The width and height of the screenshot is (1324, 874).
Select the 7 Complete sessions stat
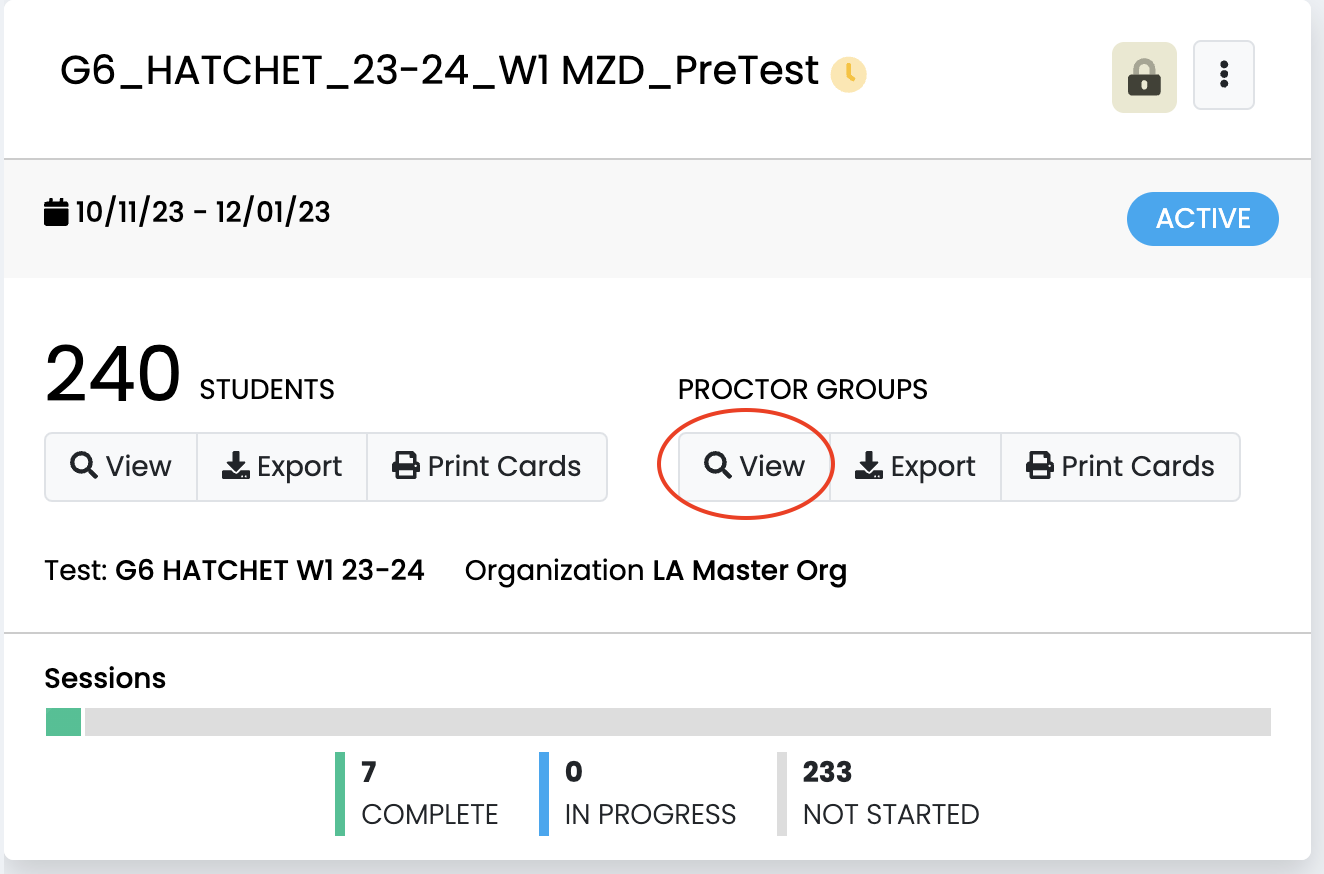click(428, 793)
